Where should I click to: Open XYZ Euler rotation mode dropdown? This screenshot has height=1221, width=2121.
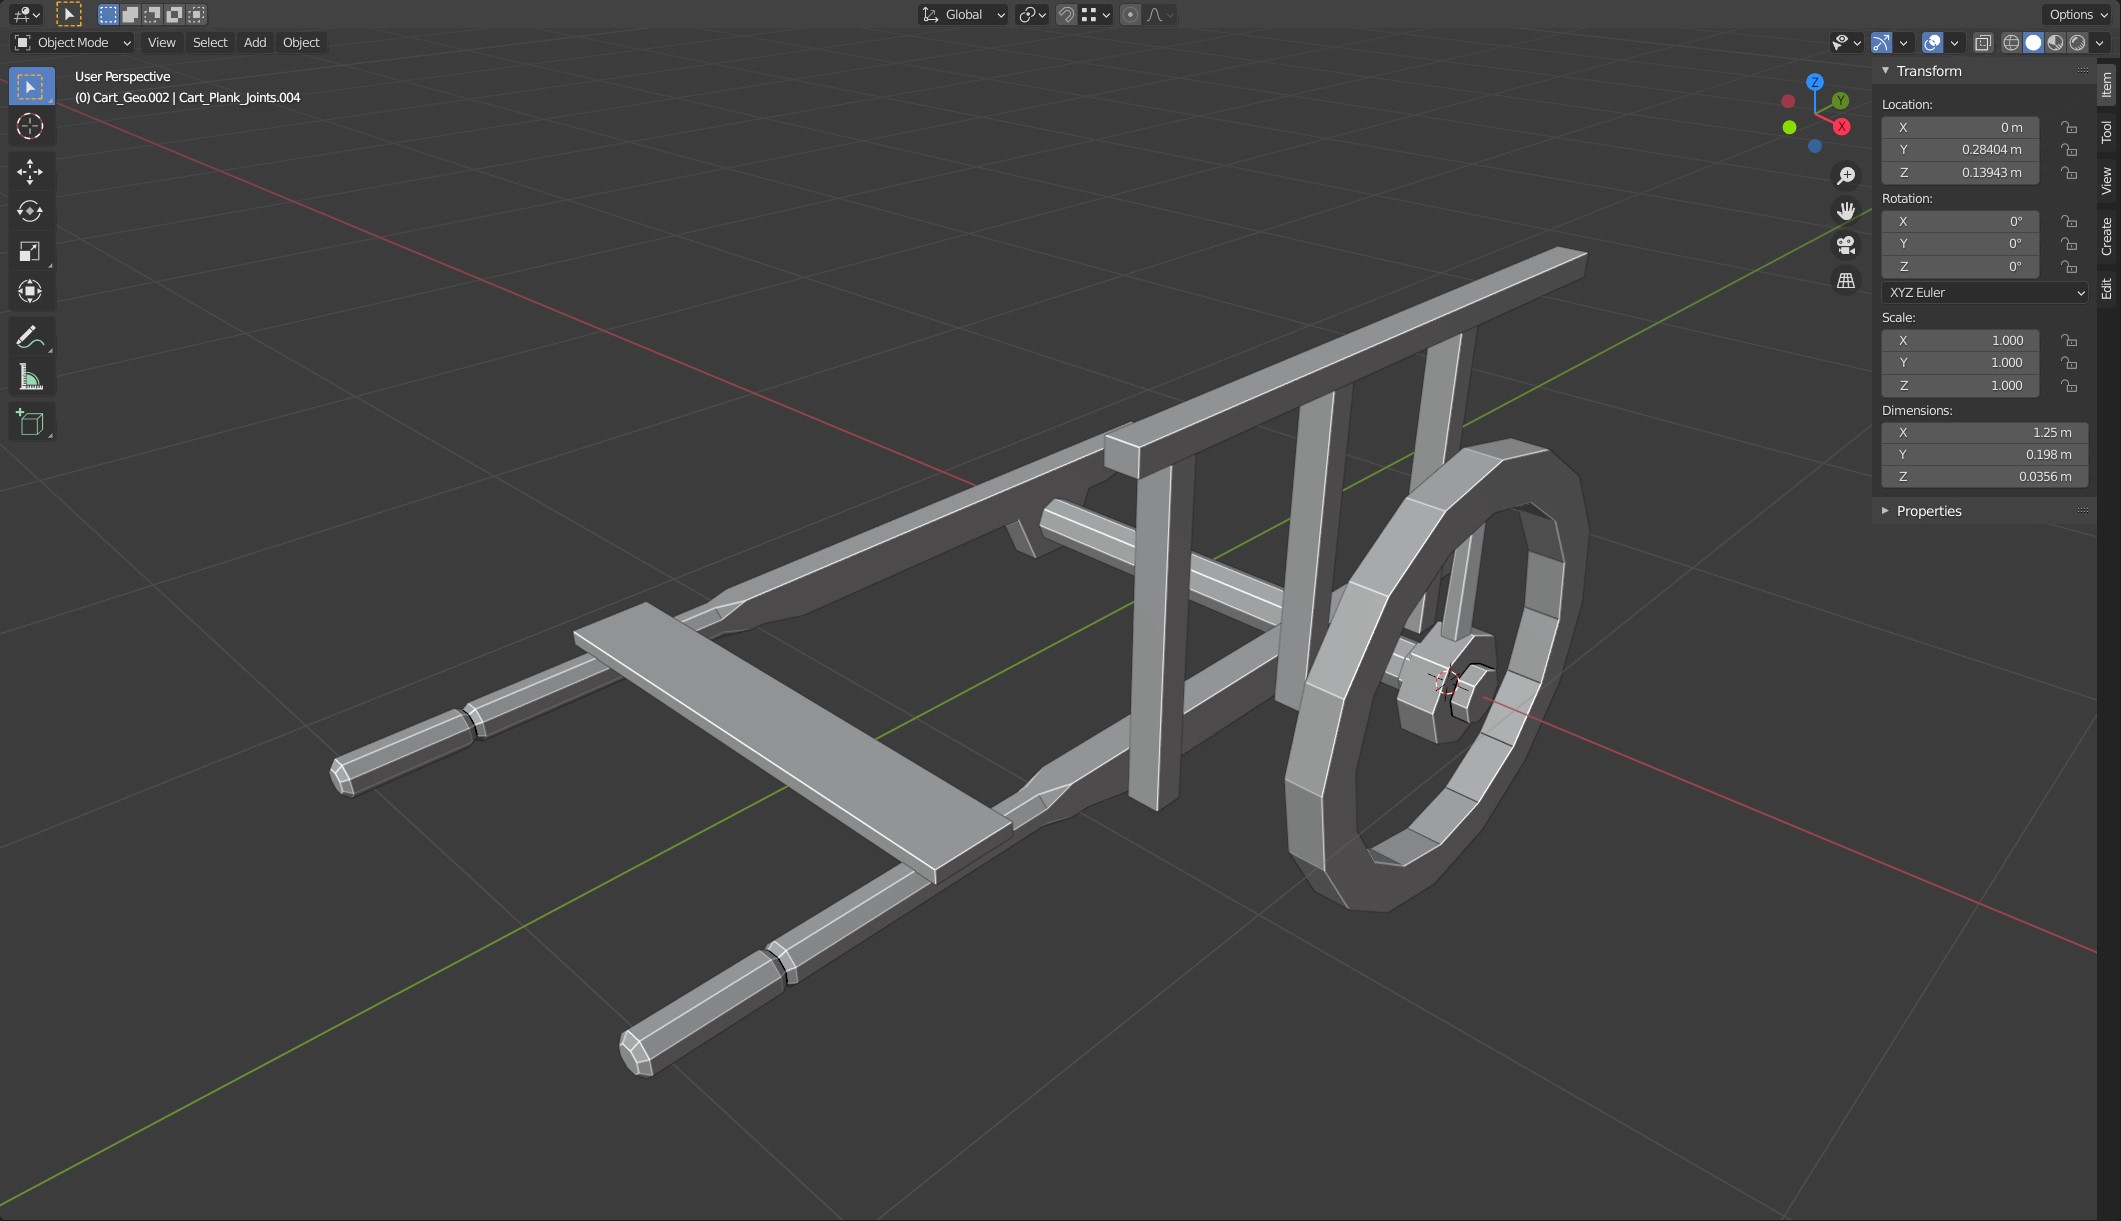(x=1984, y=293)
